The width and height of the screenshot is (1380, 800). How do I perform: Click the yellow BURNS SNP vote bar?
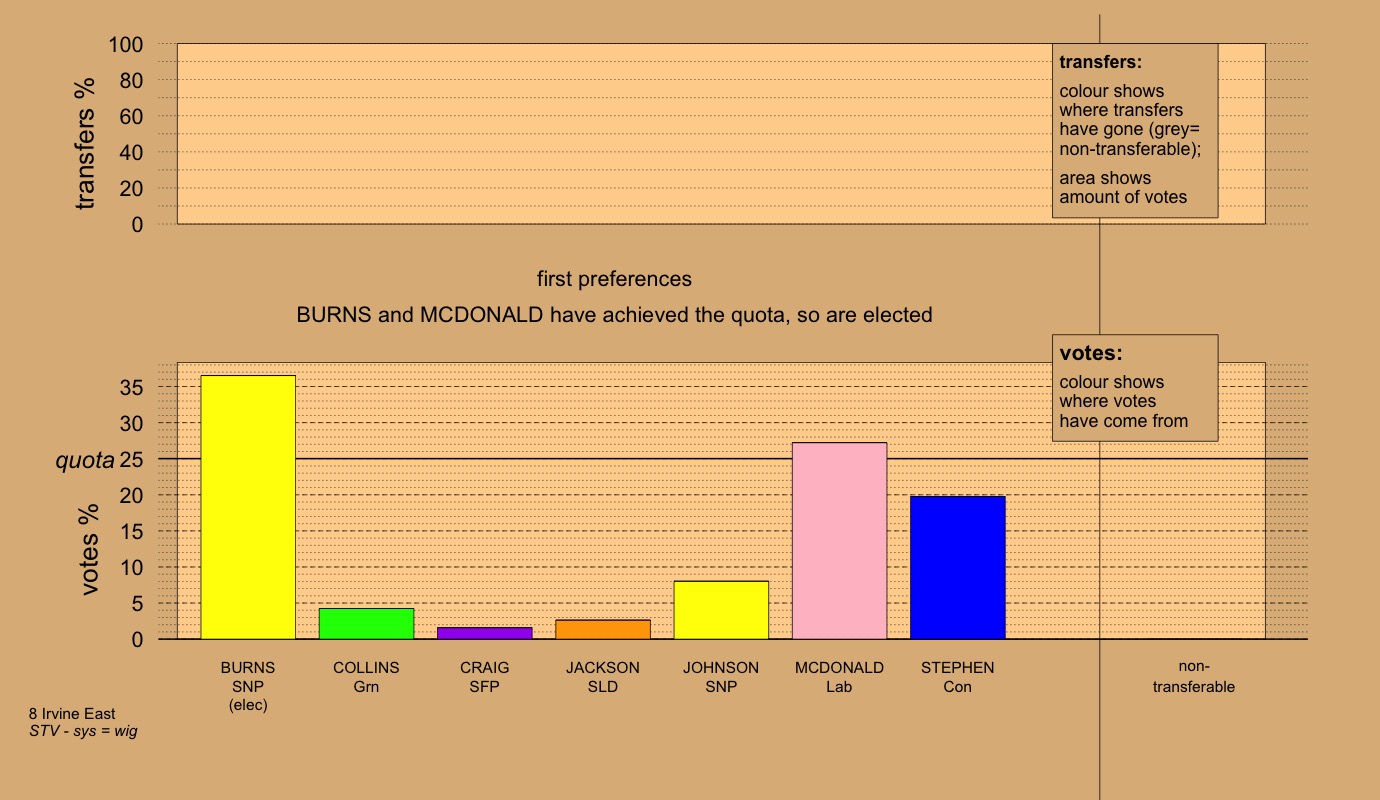(248, 507)
